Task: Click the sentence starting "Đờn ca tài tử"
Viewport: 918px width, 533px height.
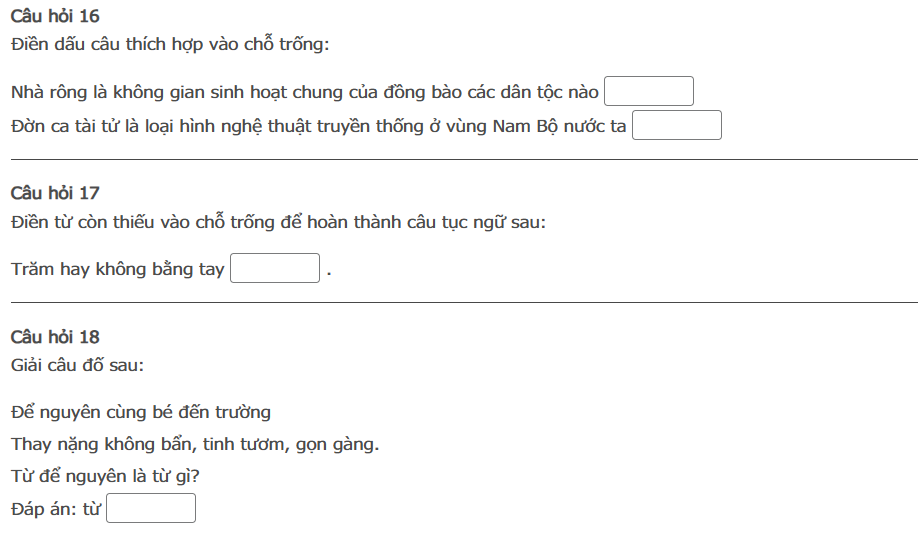Action: (x=319, y=127)
